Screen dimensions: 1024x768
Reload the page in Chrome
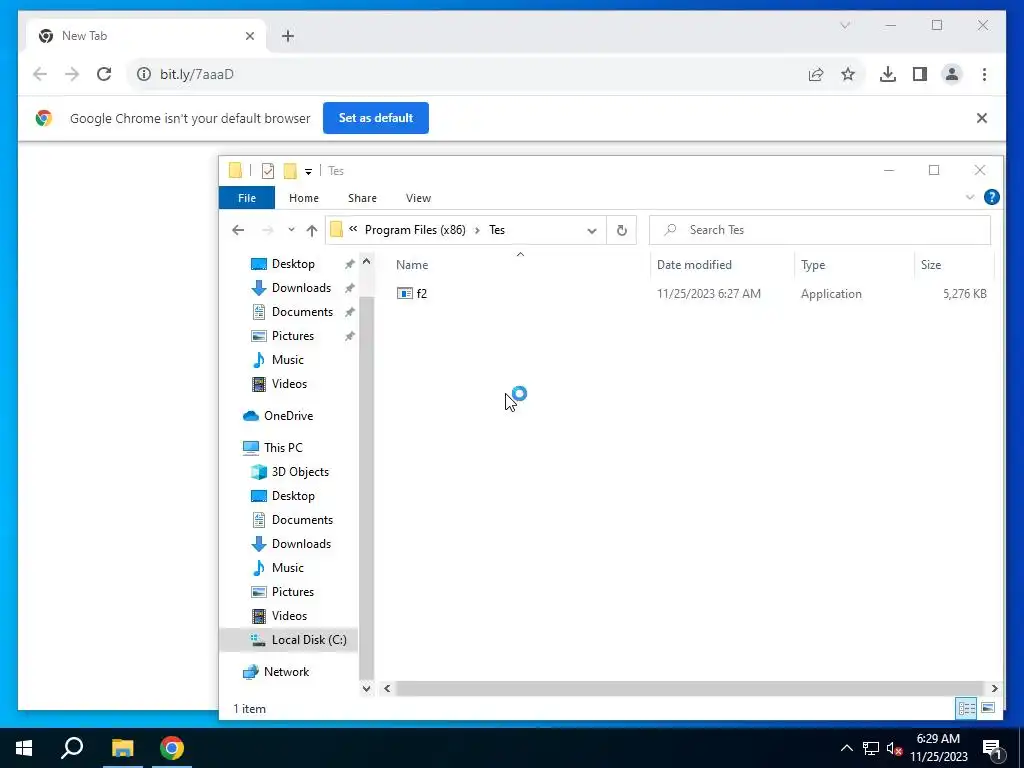(104, 74)
